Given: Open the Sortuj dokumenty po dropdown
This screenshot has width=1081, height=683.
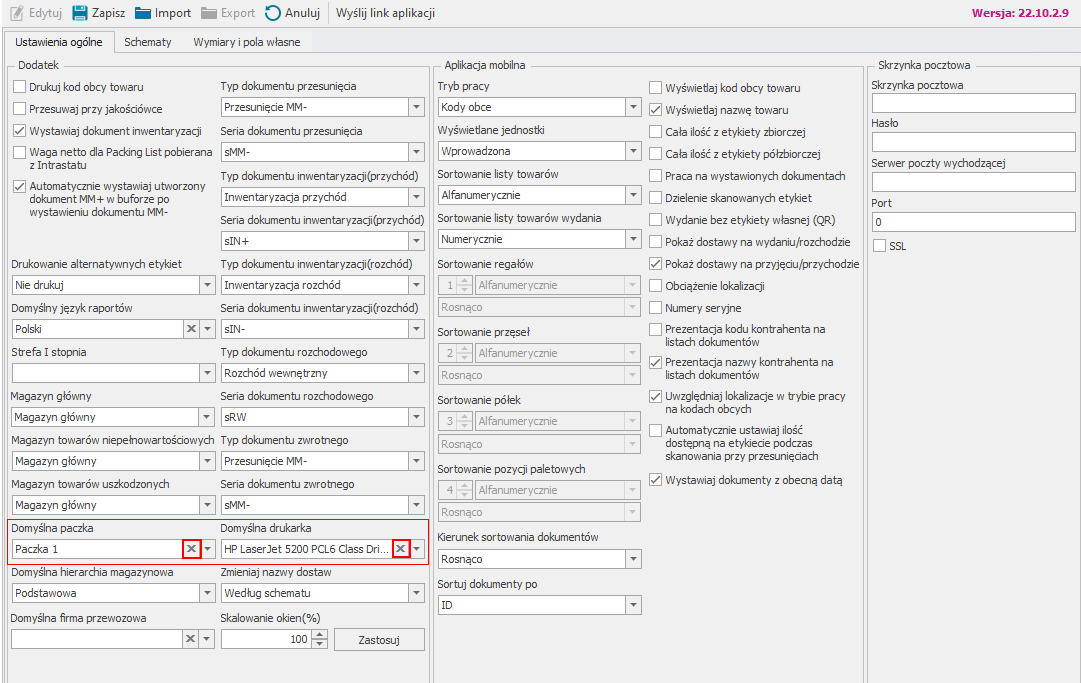Looking at the screenshot, I should point(632,605).
